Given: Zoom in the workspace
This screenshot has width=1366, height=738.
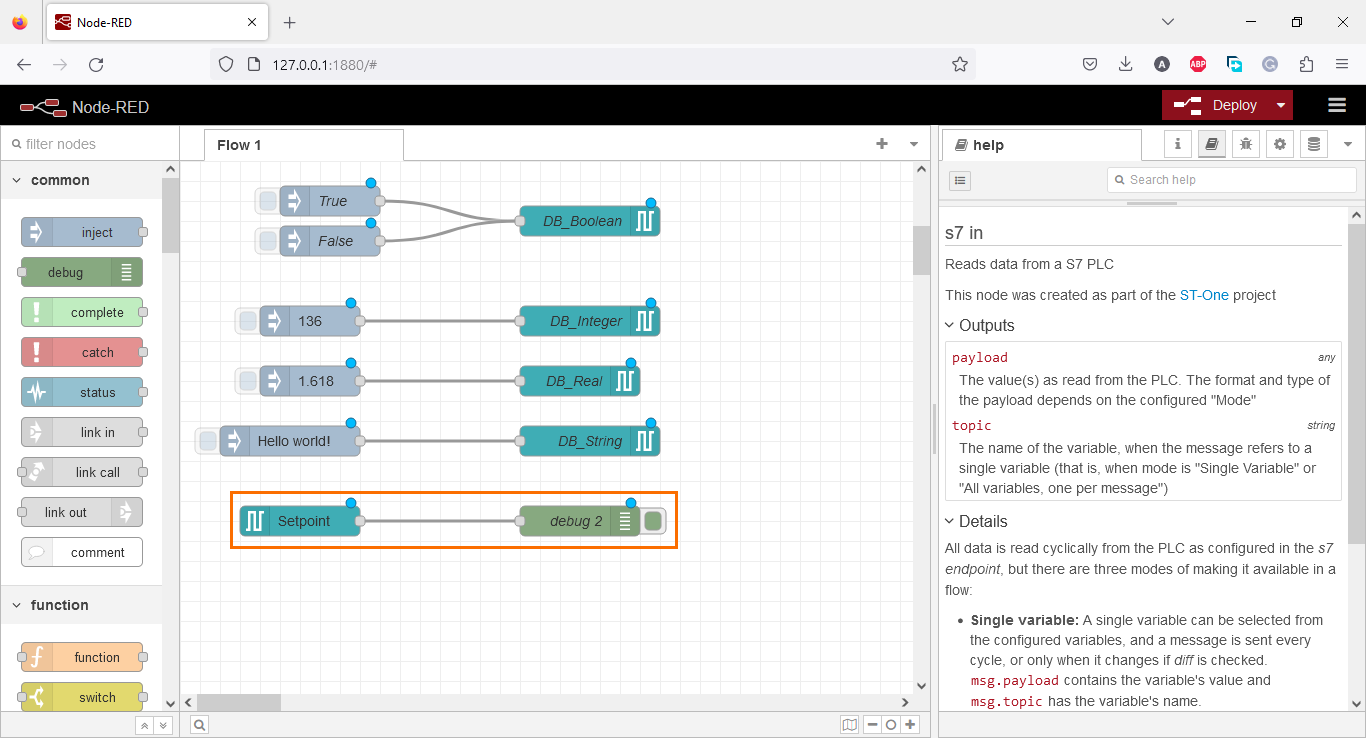Looking at the screenshot, I should (x=910, y=725).
